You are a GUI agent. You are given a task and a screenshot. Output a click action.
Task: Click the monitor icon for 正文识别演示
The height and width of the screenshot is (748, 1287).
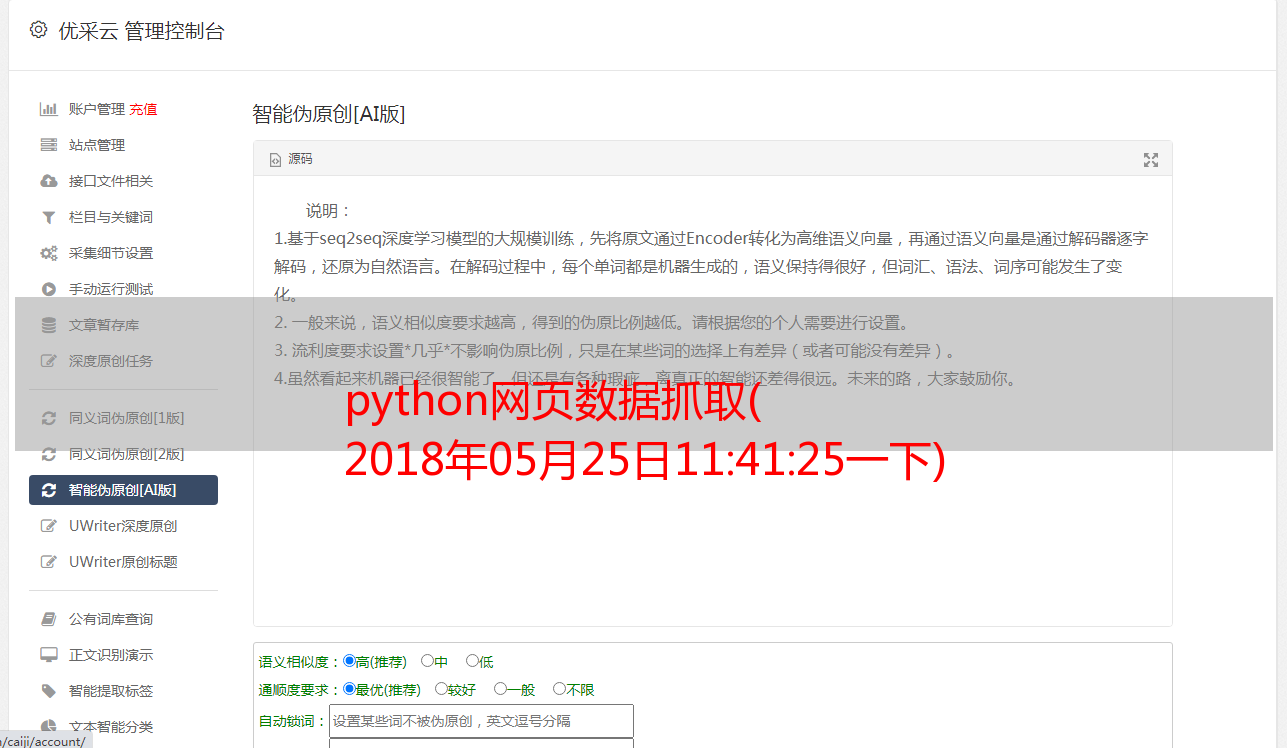pyautogui.click(x=48, y=655)
